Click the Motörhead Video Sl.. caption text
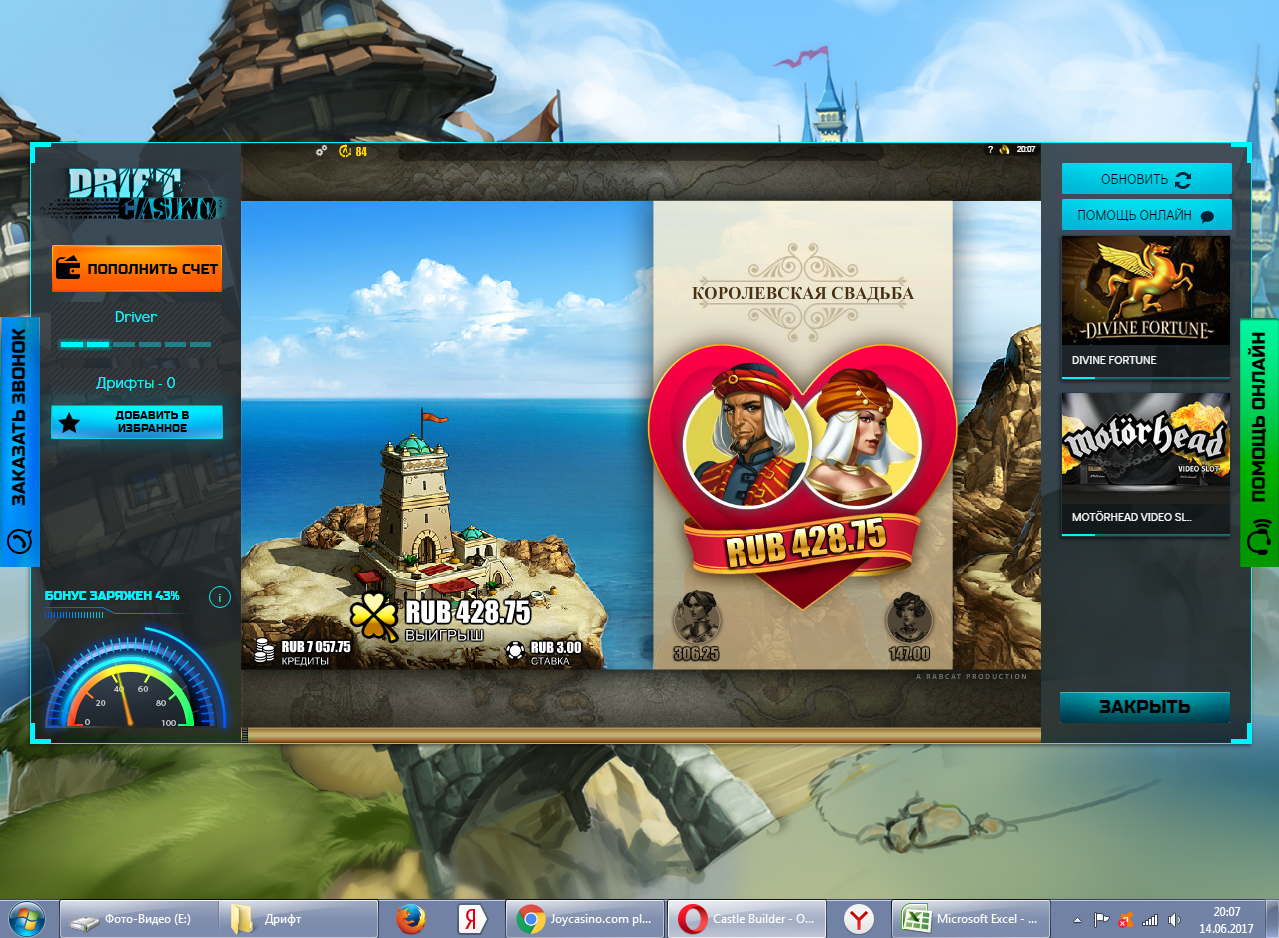Image resolution: width=1279 pixels, height=938 pixels. 1132,518
